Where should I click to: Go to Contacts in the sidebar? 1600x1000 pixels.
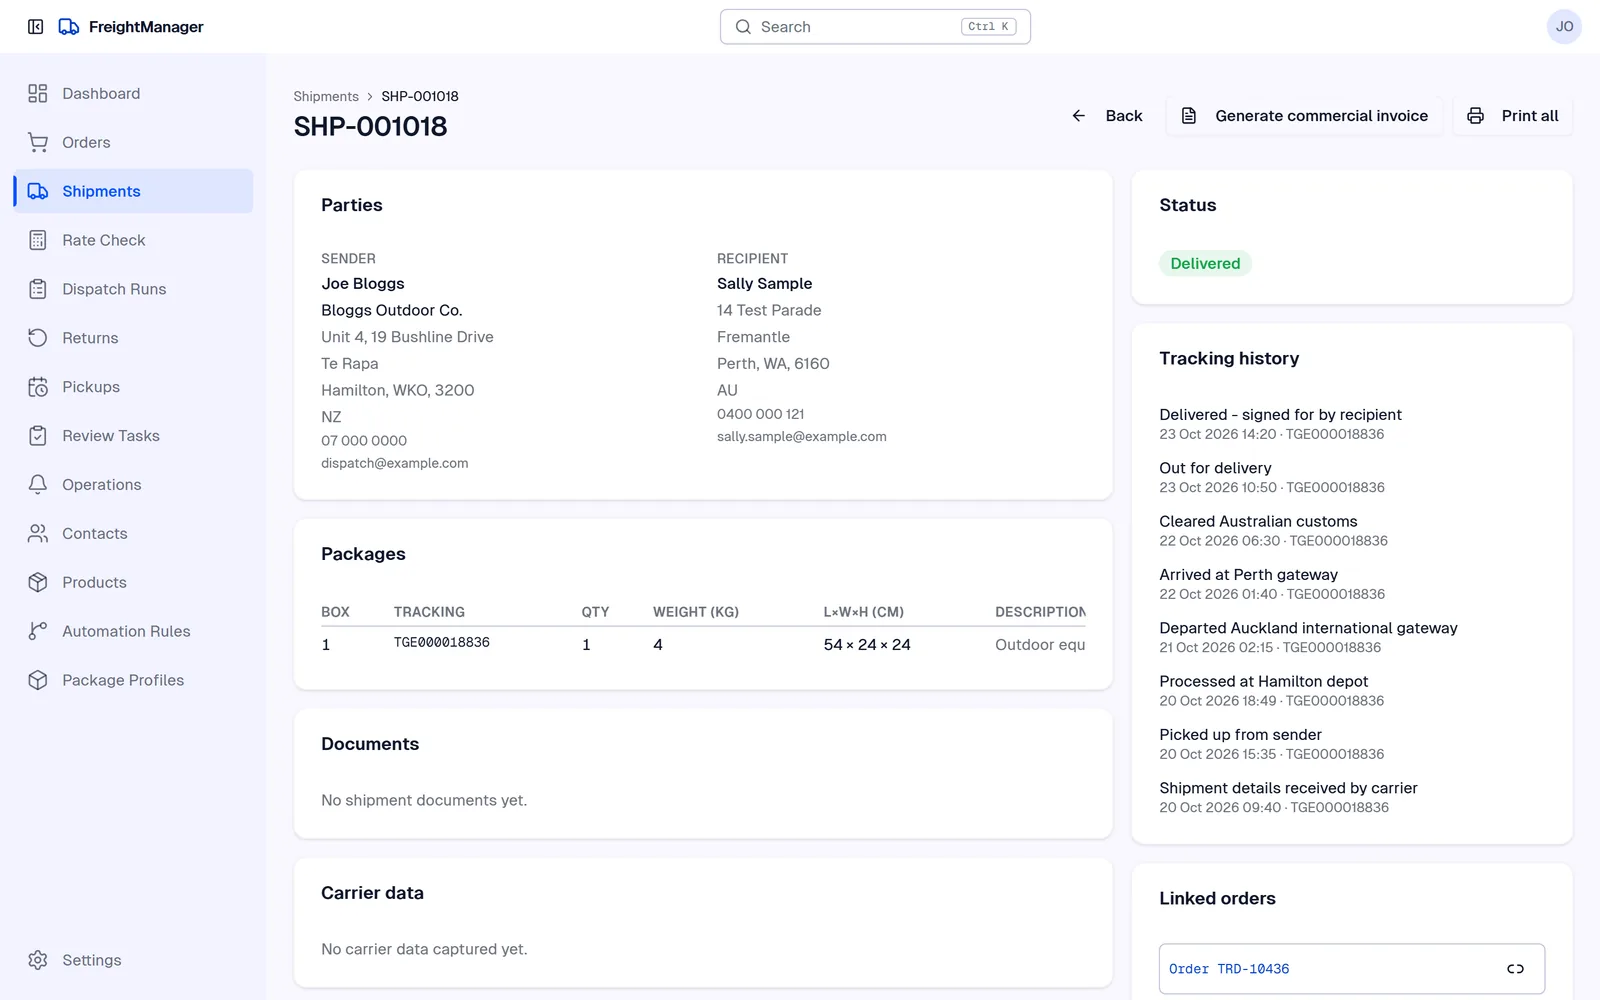click(133, 533)
